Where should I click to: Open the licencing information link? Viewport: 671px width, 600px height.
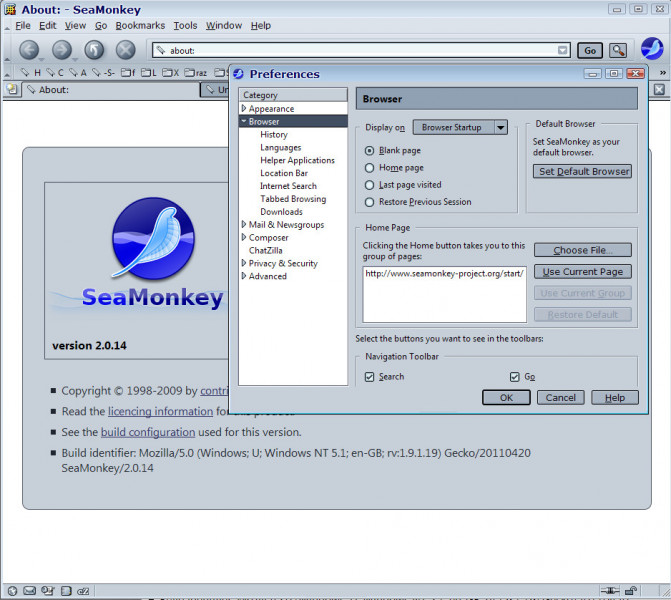(x=160, y=411)
